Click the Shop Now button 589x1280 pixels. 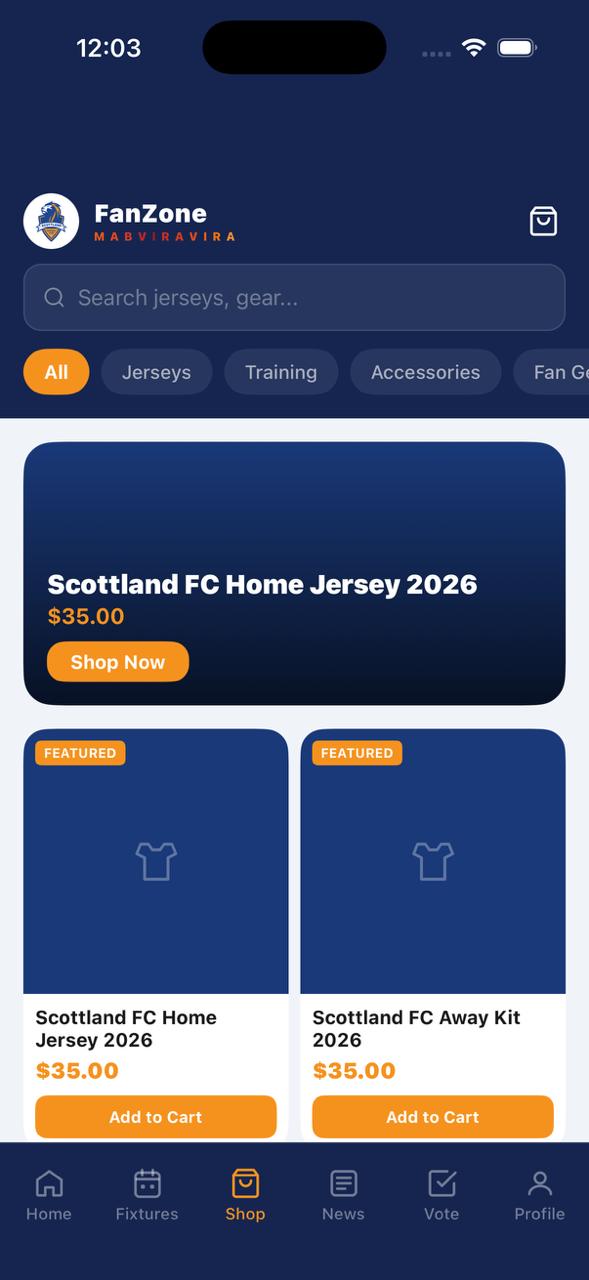point(117,661)
